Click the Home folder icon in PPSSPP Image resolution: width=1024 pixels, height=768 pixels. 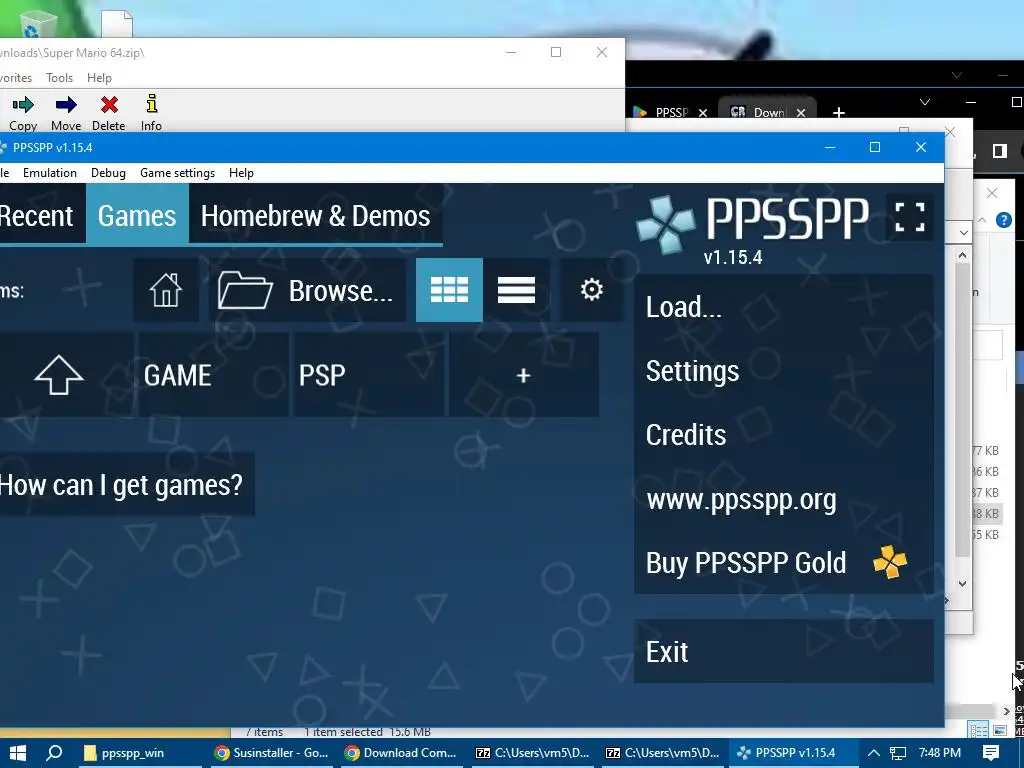point(166,290)
